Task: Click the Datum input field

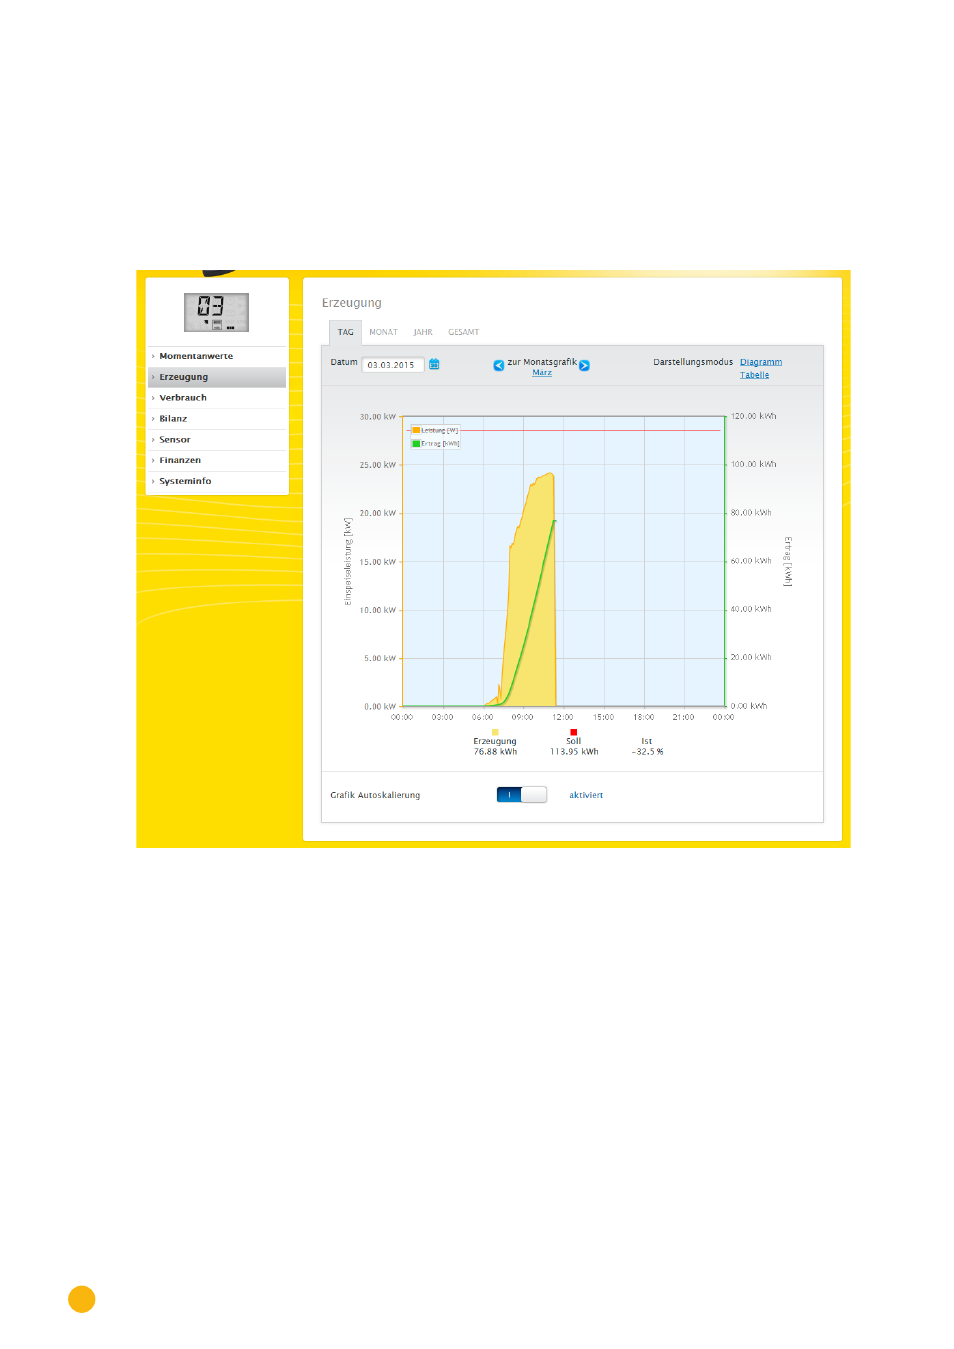Action: point(393,365)
